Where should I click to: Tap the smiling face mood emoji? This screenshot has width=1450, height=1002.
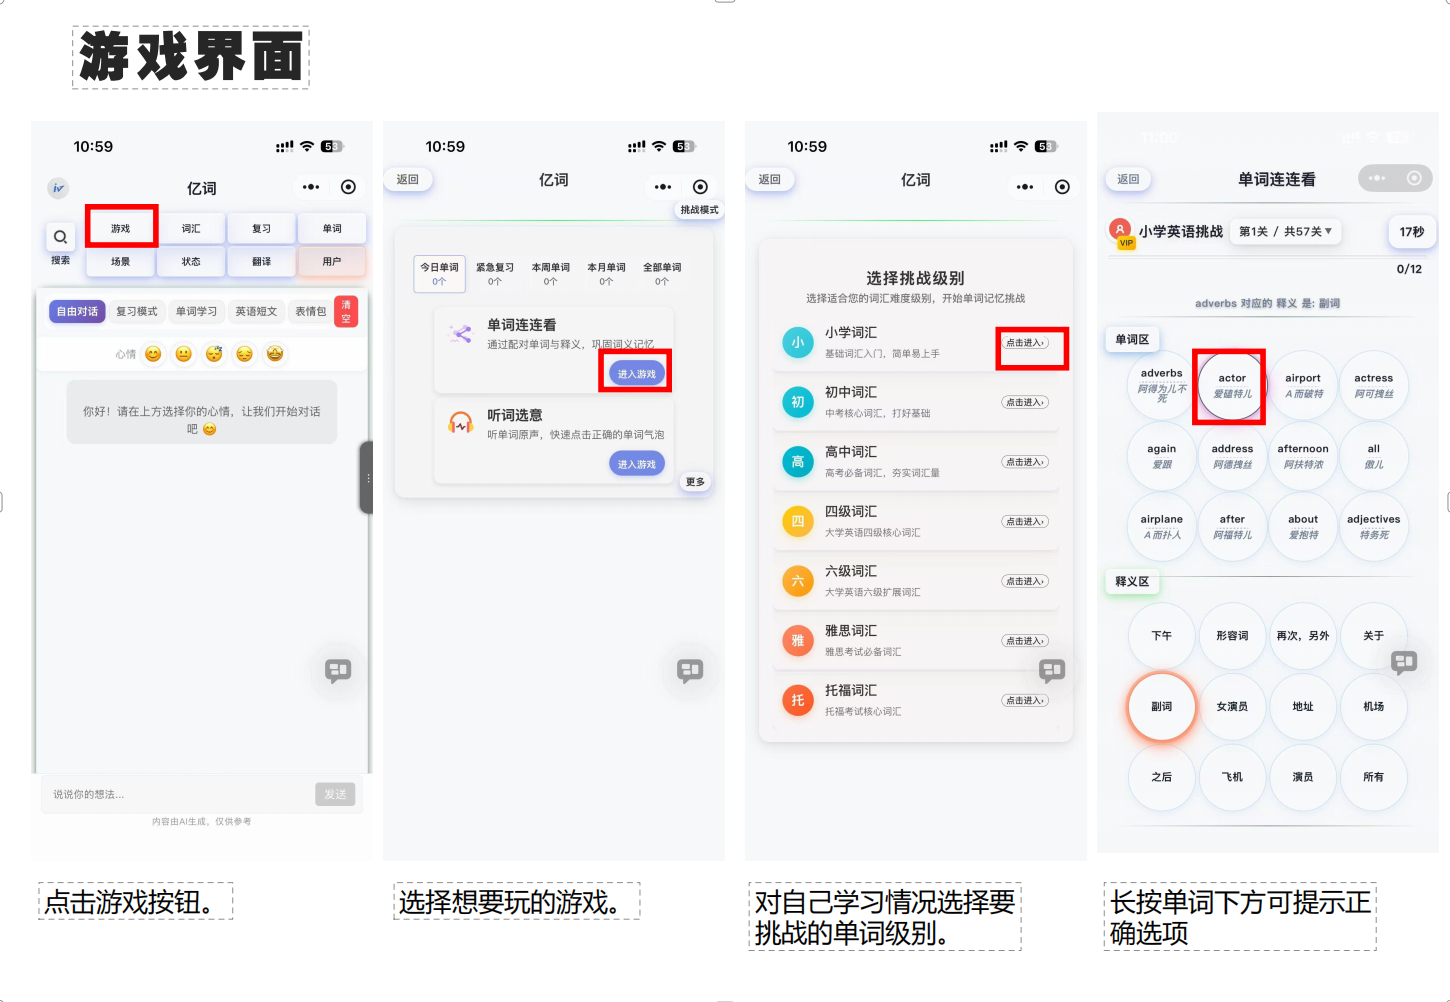pyautogui.click(x=152, y=353)
